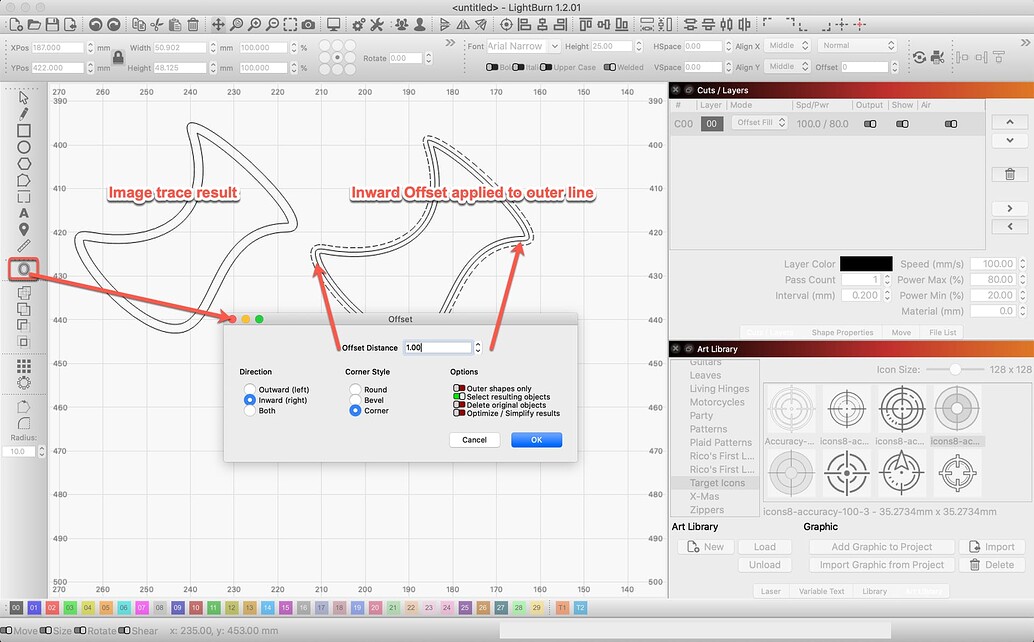
Task: Step the Pass Count value
Action: tap(887, 279)
